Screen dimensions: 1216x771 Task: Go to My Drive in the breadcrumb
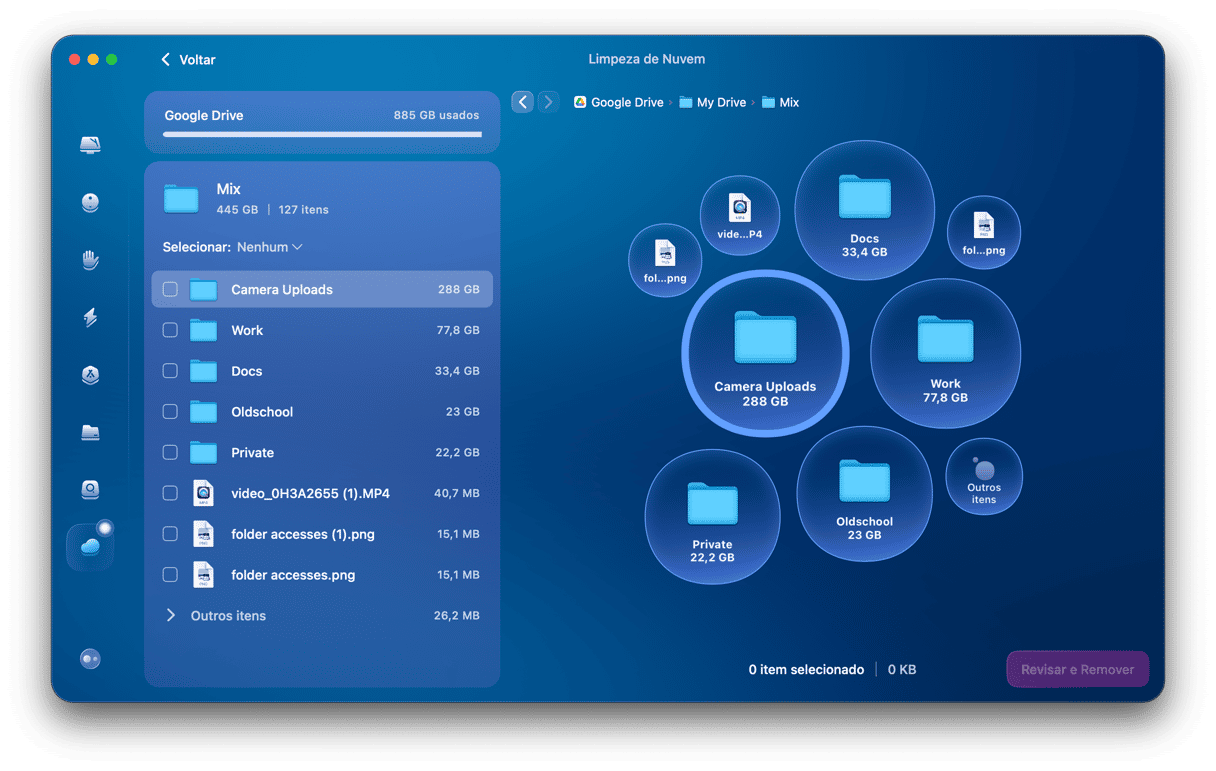point(720,102)
